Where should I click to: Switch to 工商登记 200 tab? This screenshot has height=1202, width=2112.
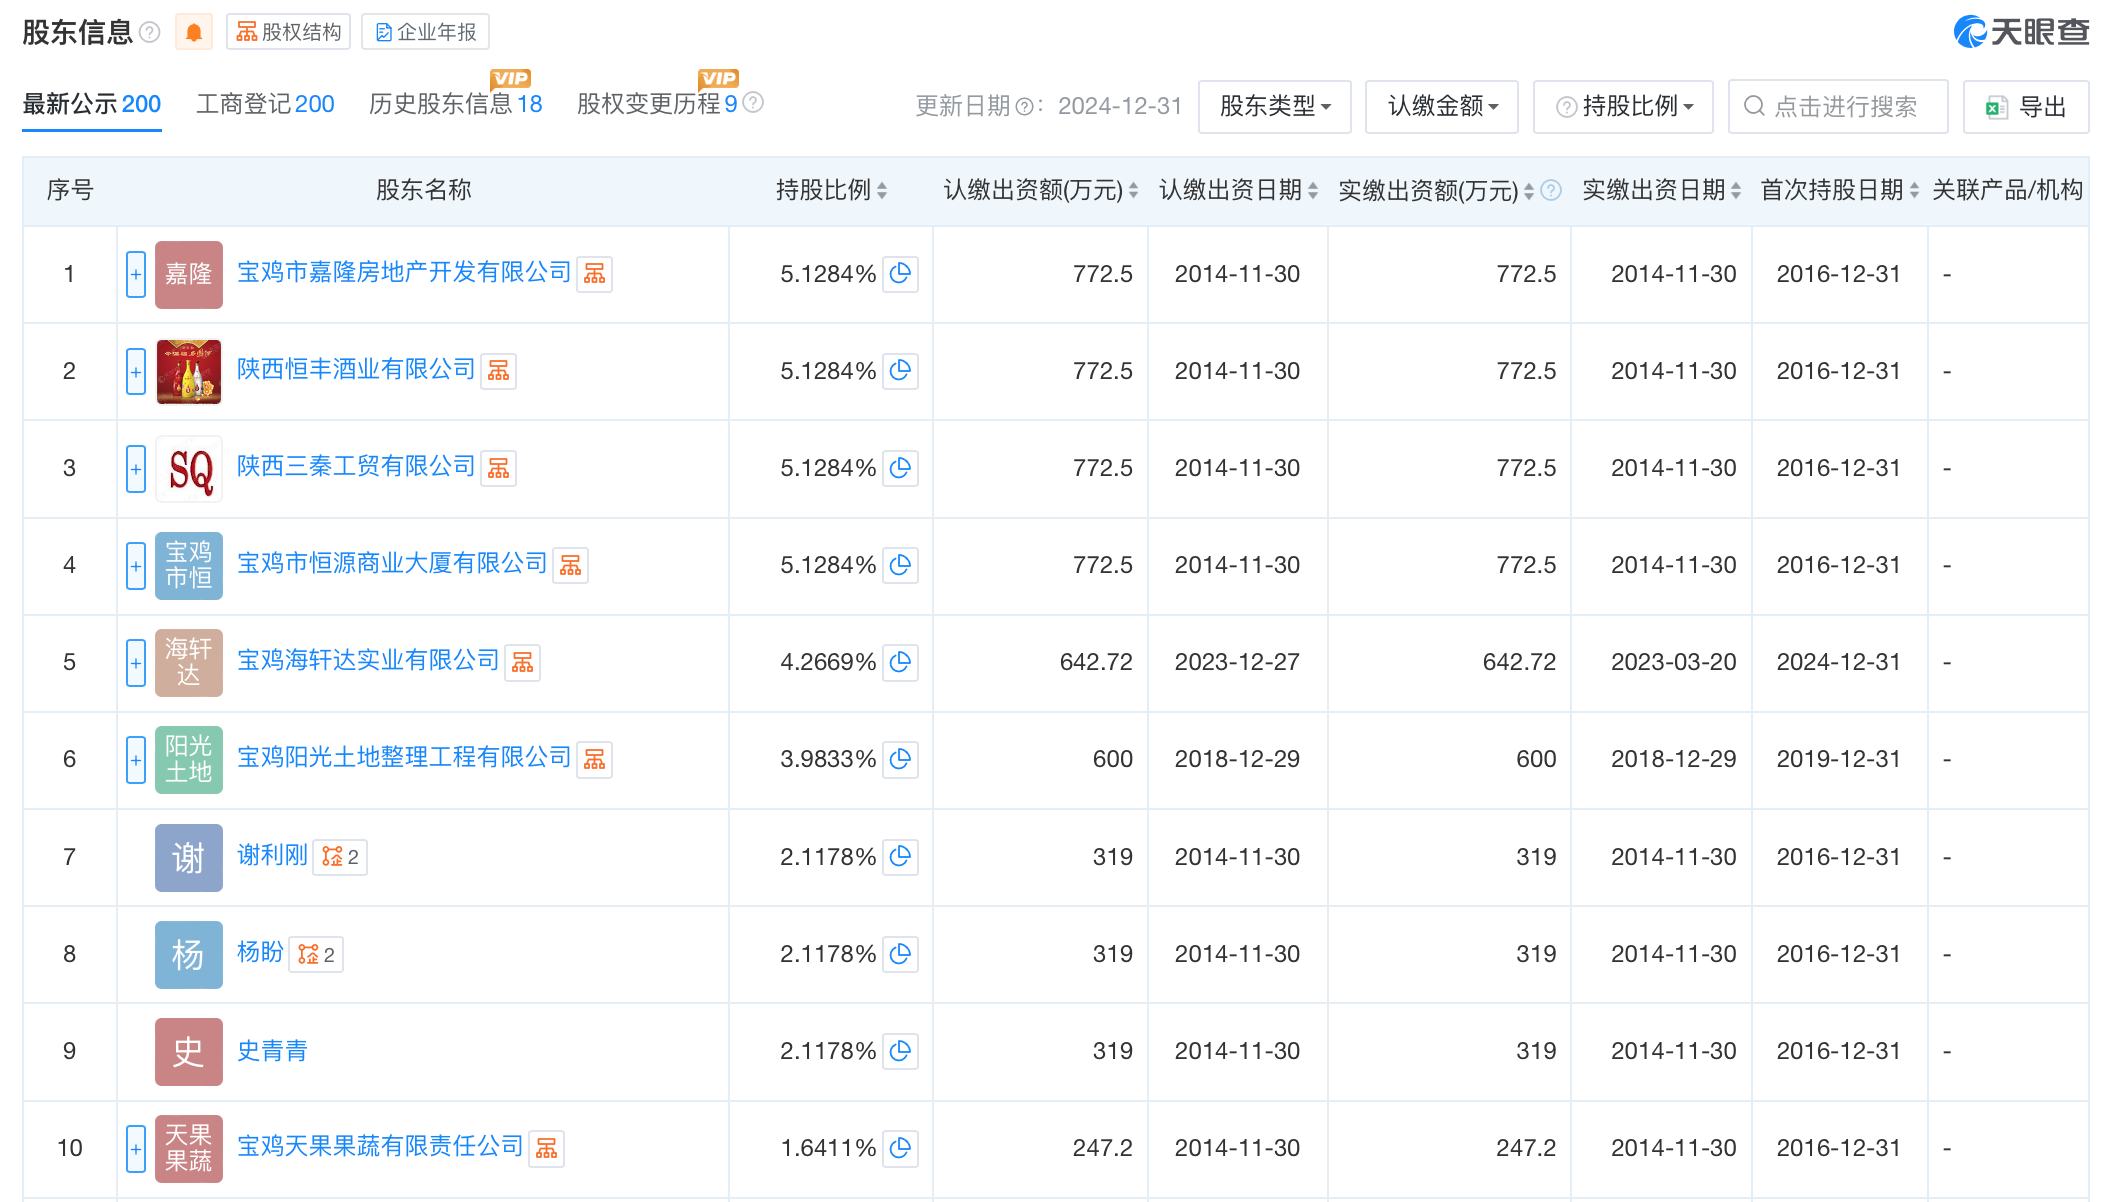pos(265,104)
